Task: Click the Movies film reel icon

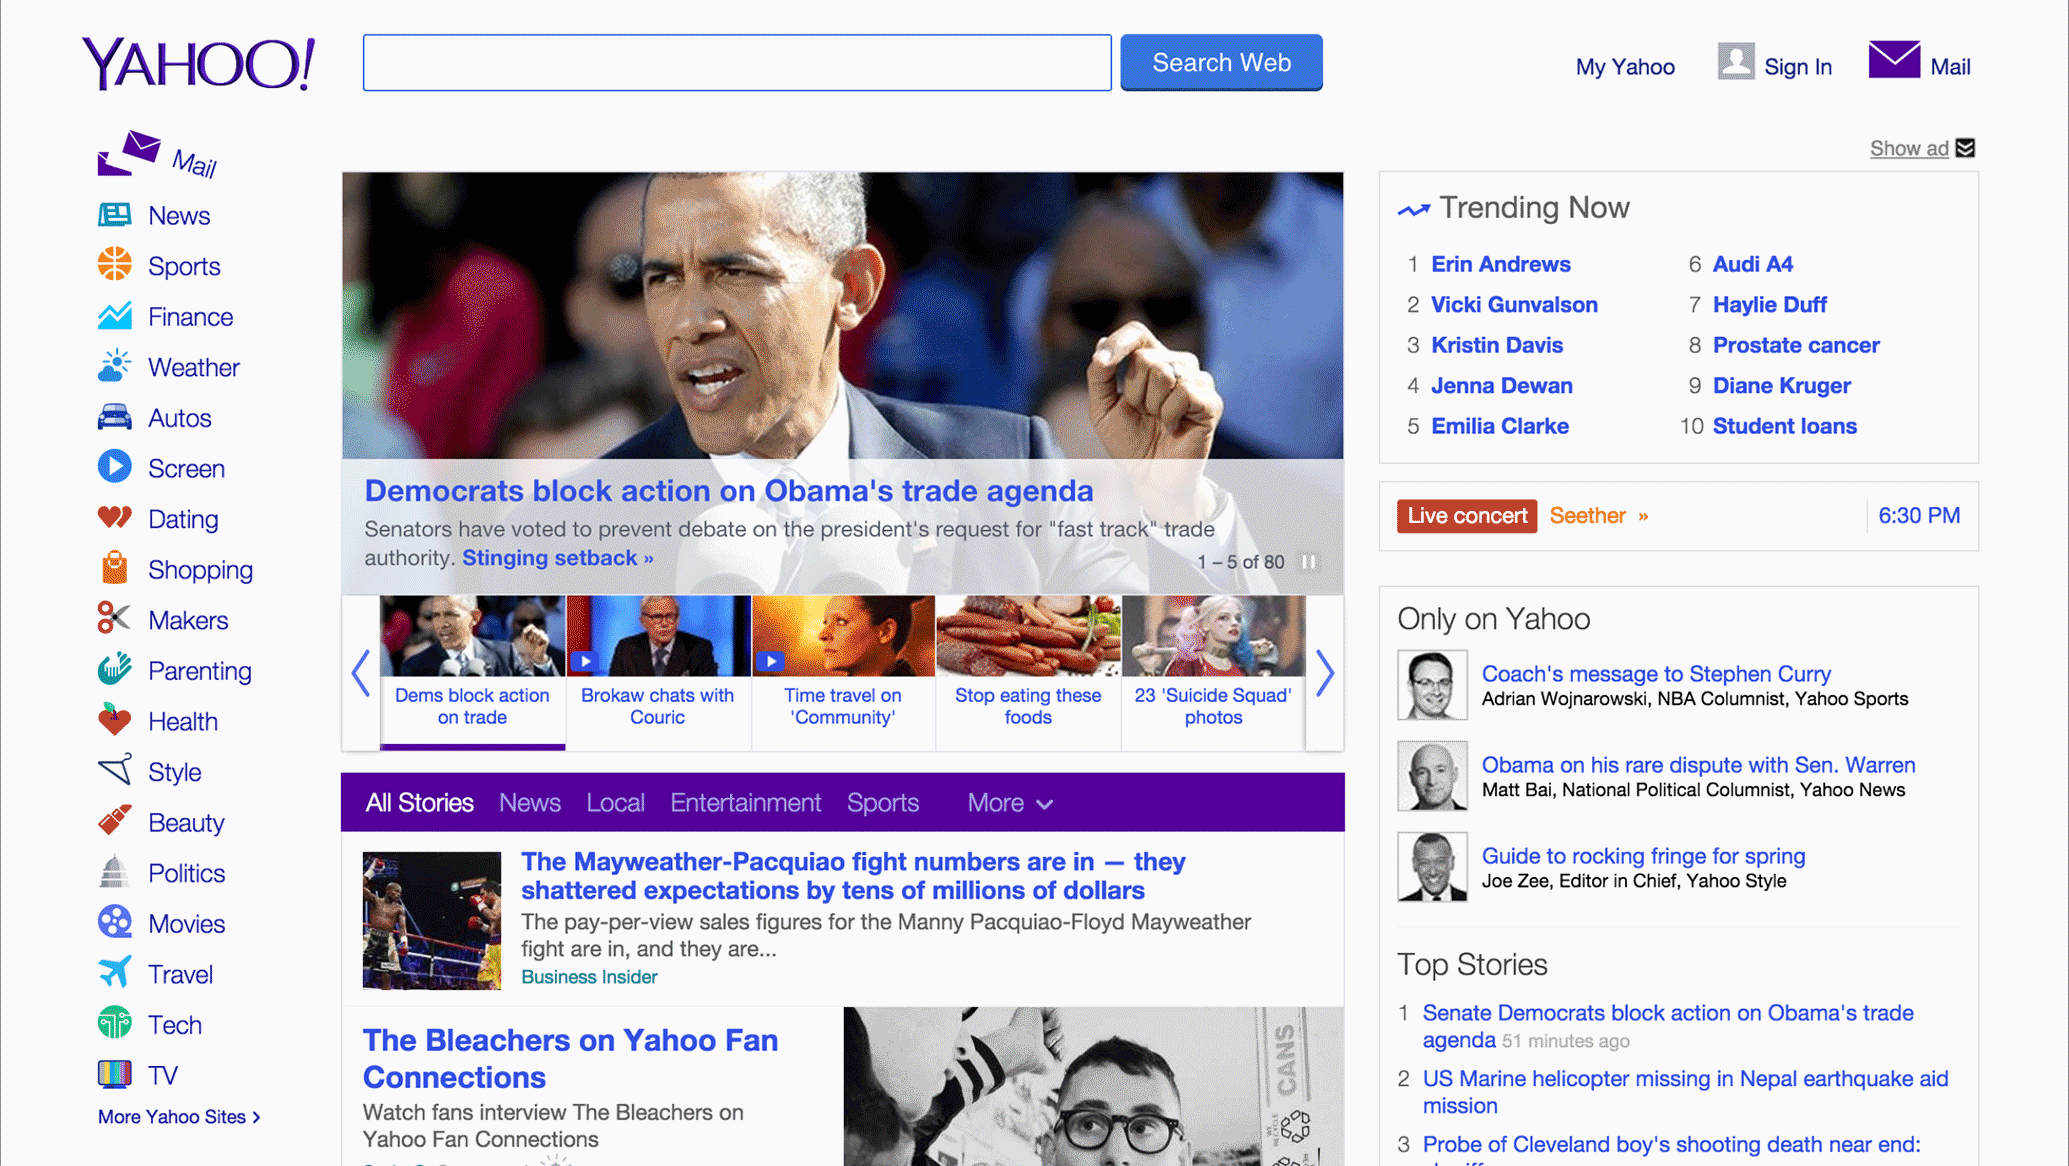Action: point(114,922)
